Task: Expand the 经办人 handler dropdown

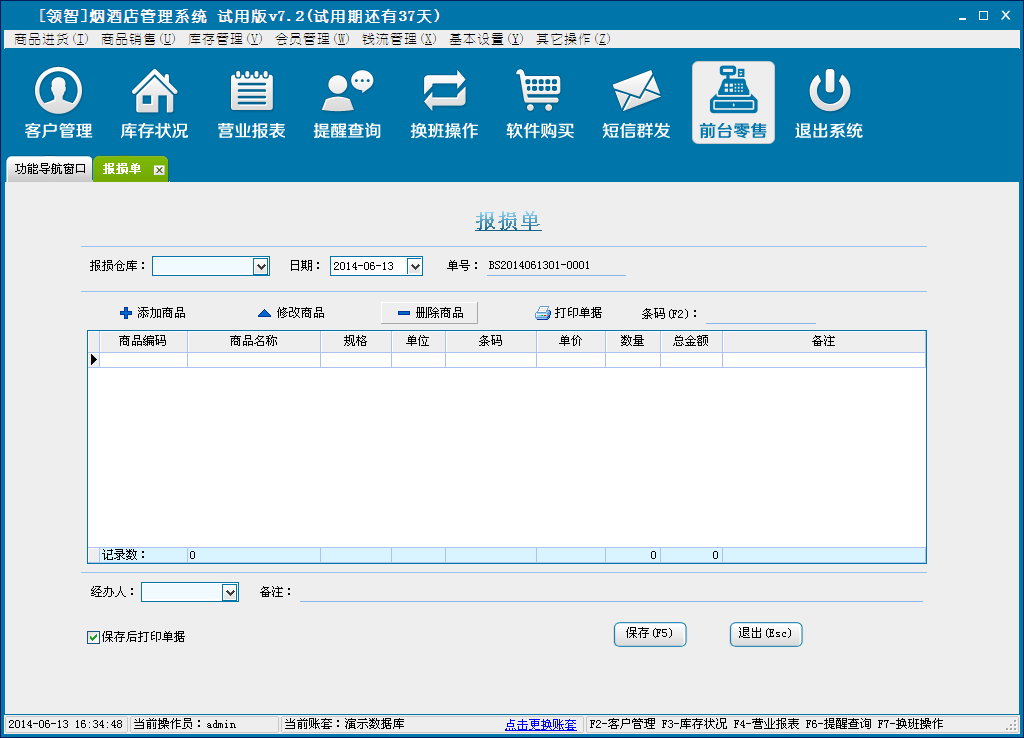Action: tap(230, 593)
